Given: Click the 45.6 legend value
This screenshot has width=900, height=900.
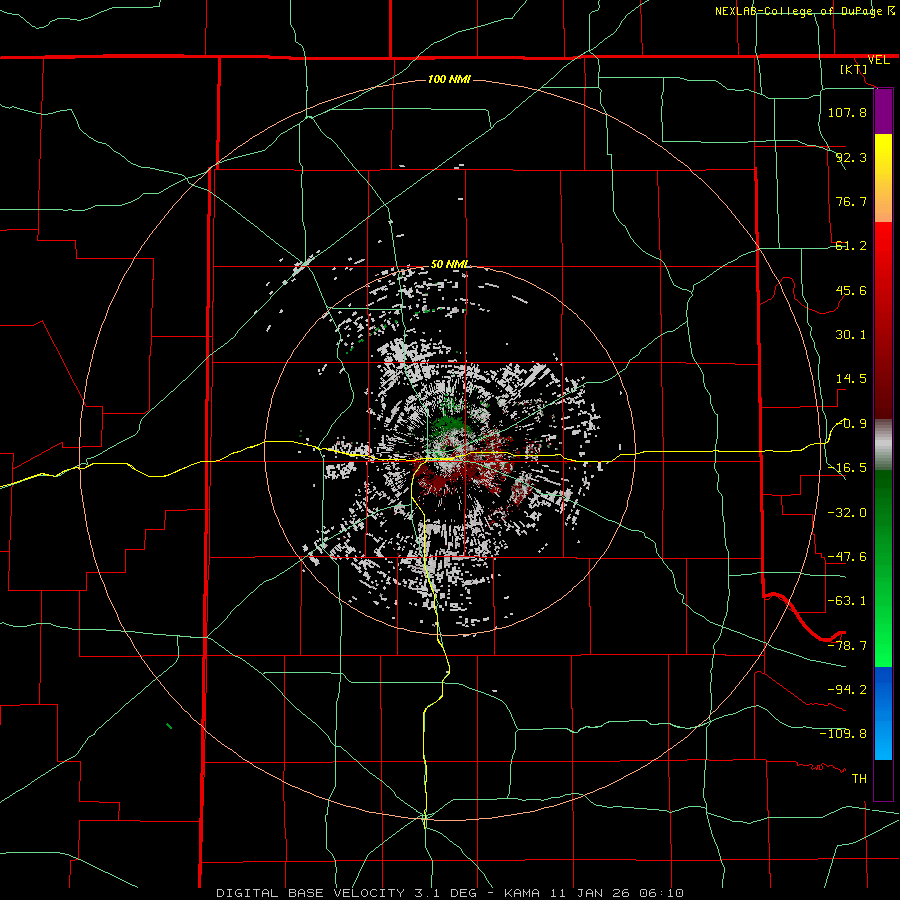Looking at the screenshot, I should click(851, 290).
